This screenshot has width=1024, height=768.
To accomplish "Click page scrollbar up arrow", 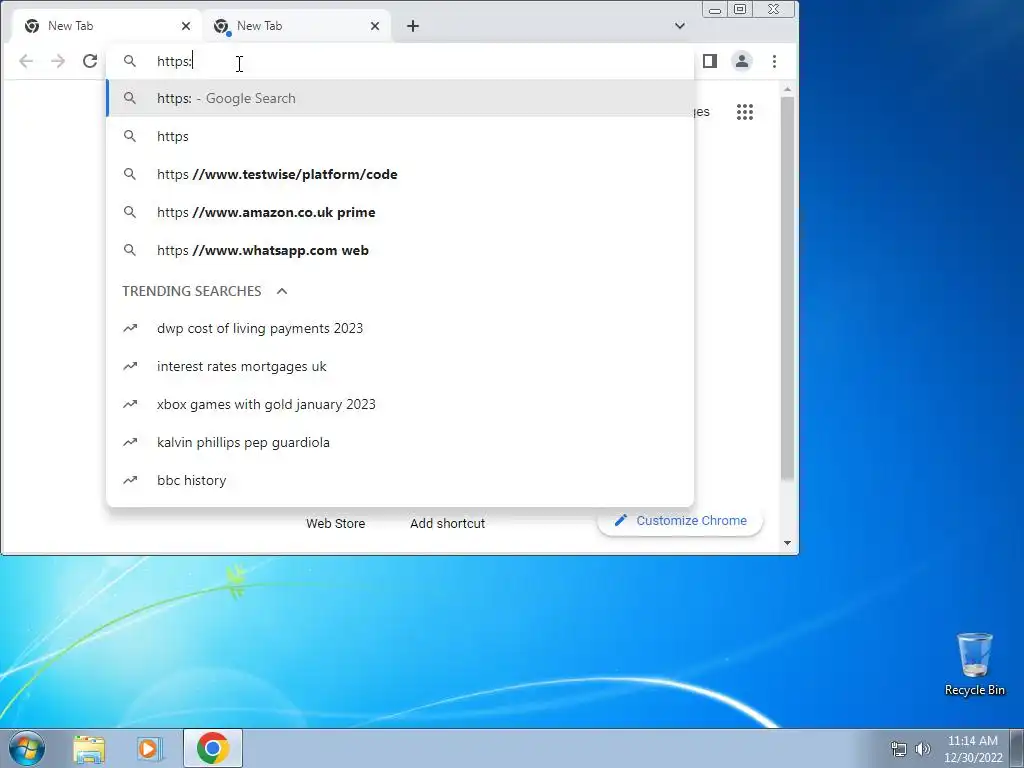I will pos(788,89).
